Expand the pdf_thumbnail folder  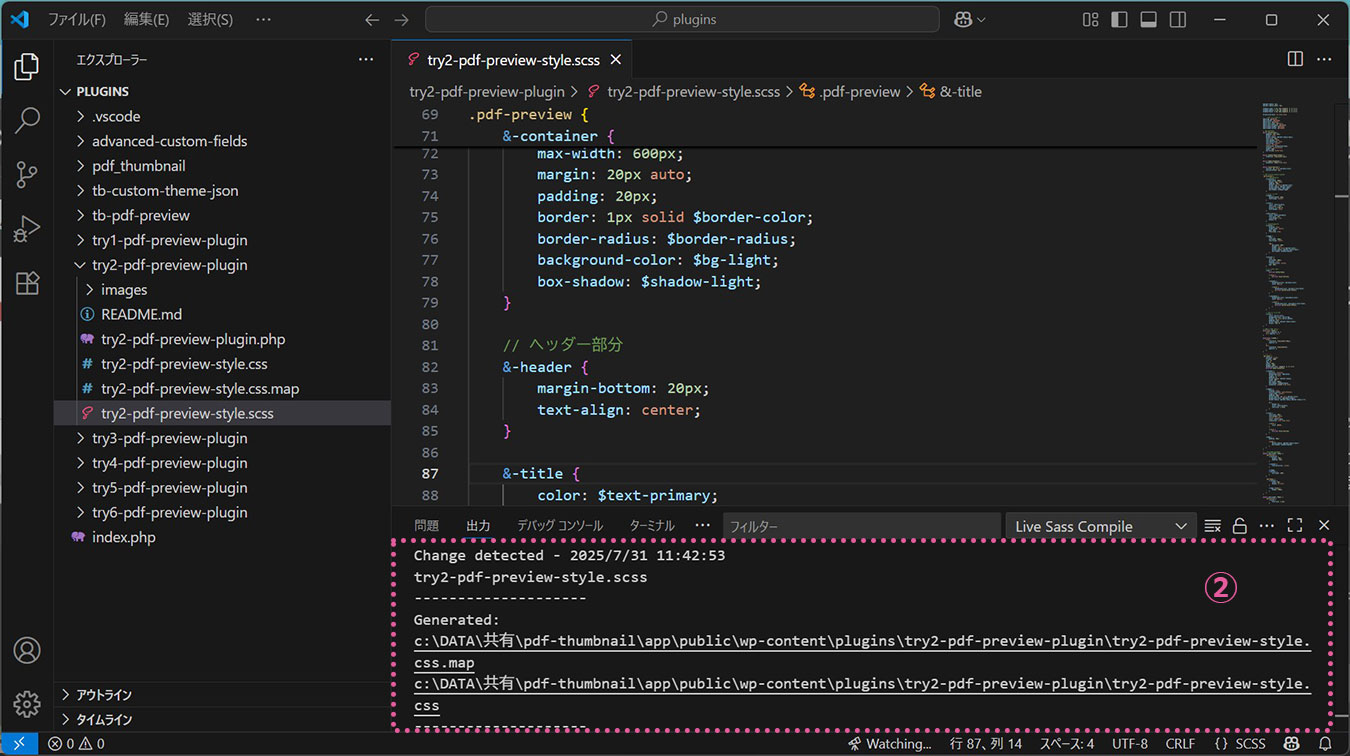pyautogui.click(x=222, y=166)
